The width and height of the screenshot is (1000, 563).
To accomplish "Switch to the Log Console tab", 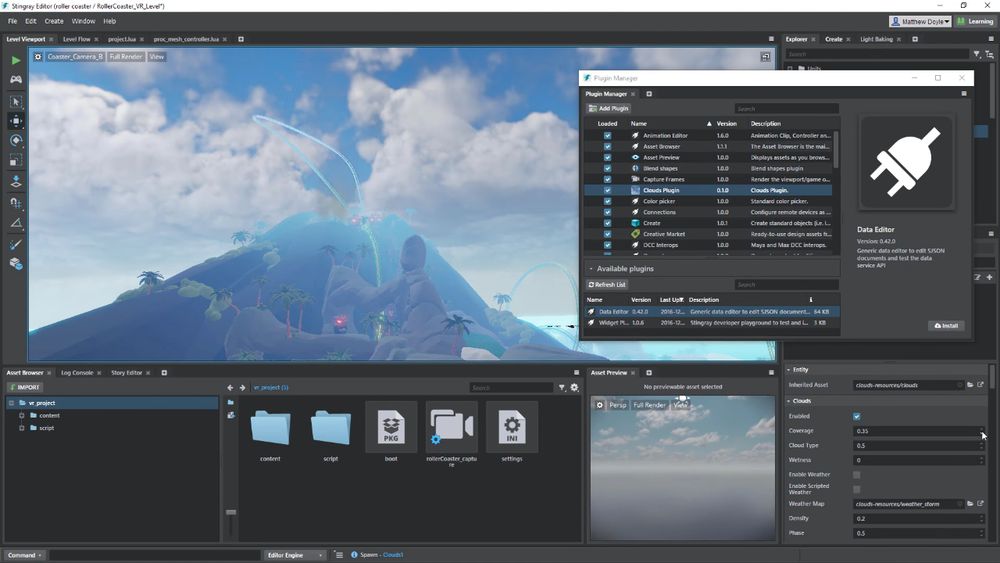I will tap(77, 373).
